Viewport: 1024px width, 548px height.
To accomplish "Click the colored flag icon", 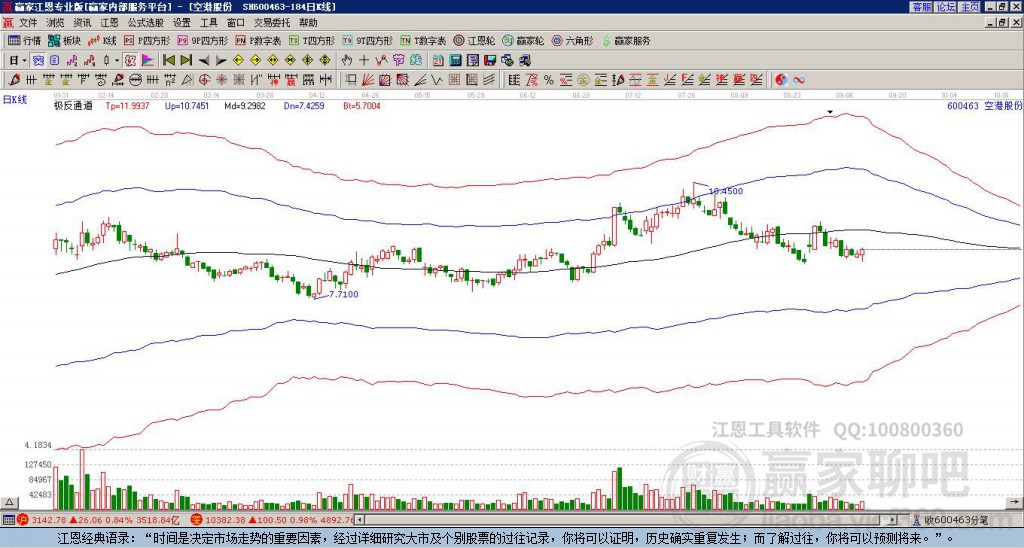I will (148, 60).
